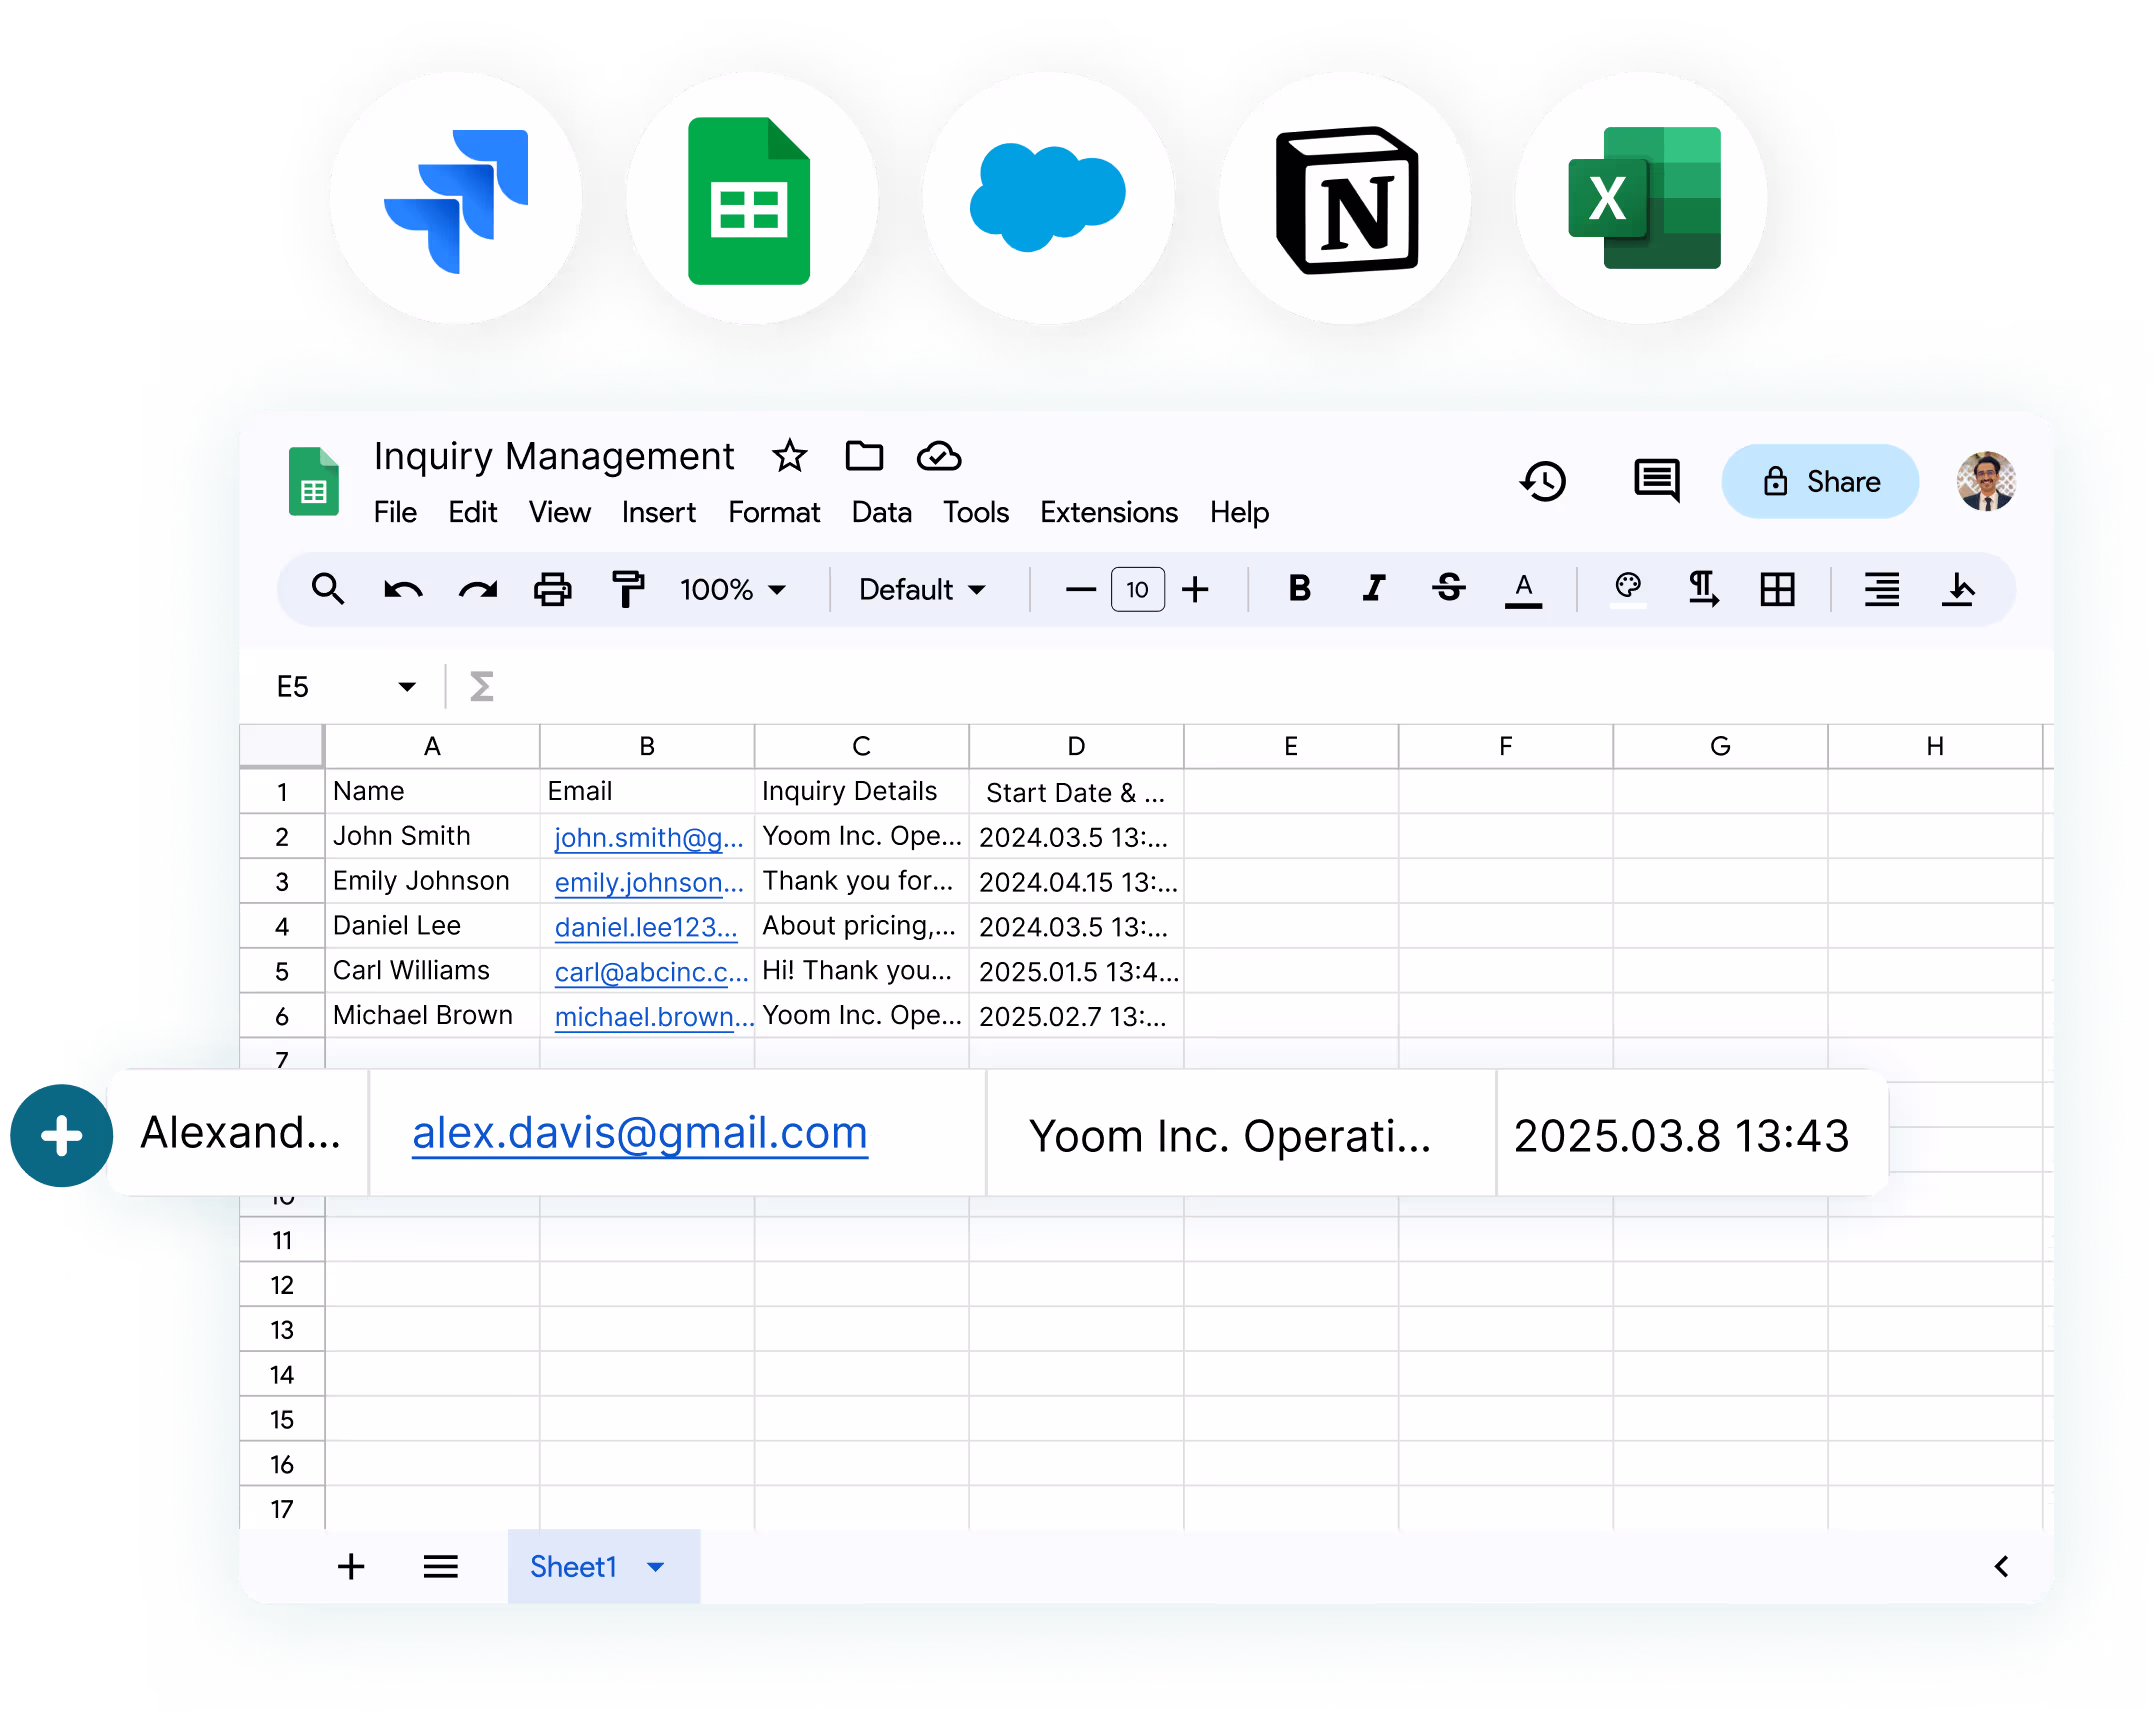Expand the Default font dropdown

(922, 589)
